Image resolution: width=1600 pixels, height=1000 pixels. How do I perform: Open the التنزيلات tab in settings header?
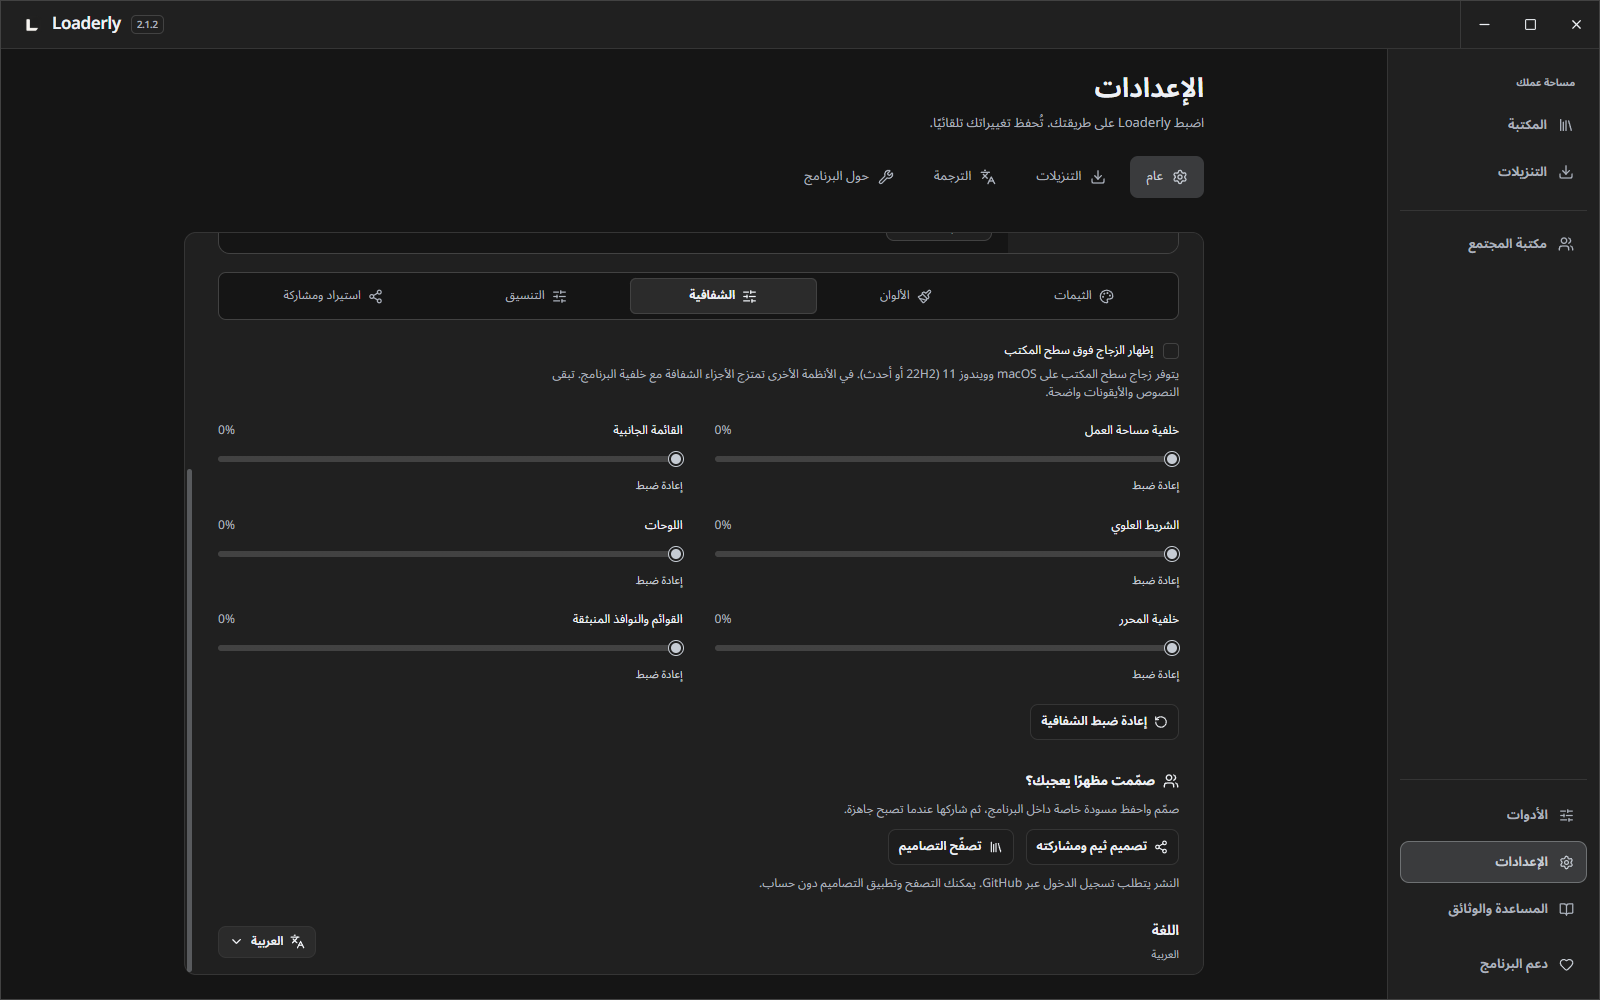[1070, 177]
